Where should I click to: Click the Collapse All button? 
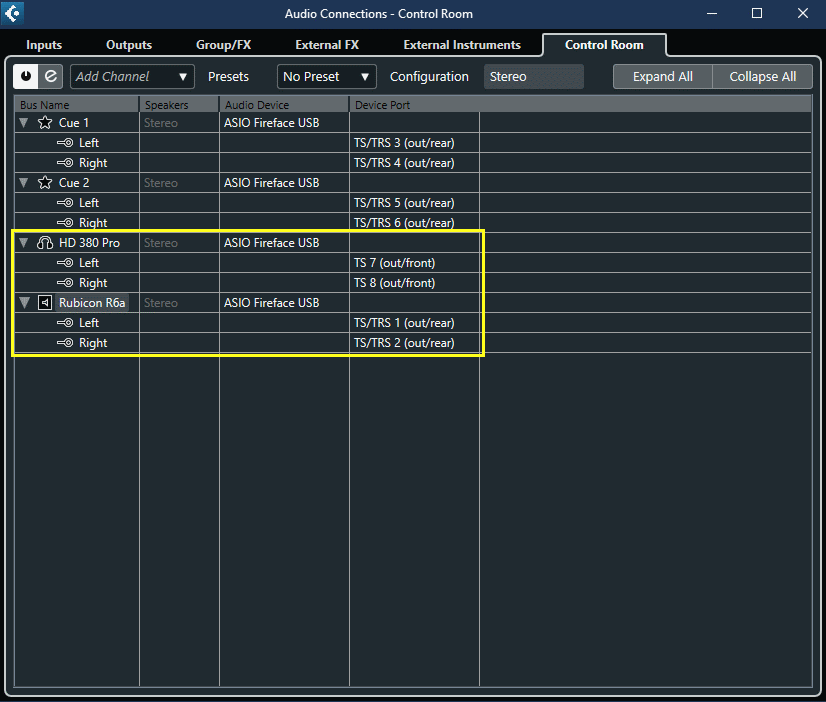coord(762,77)
